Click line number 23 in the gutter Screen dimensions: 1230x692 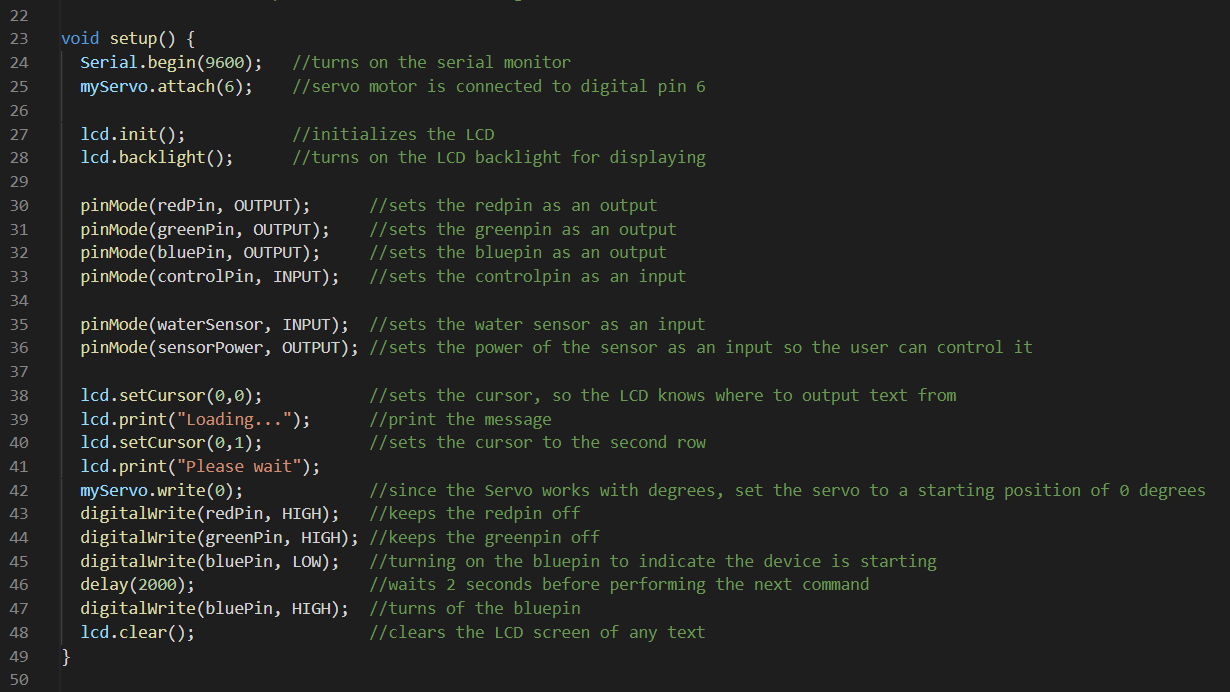click(x=19, y=39)
